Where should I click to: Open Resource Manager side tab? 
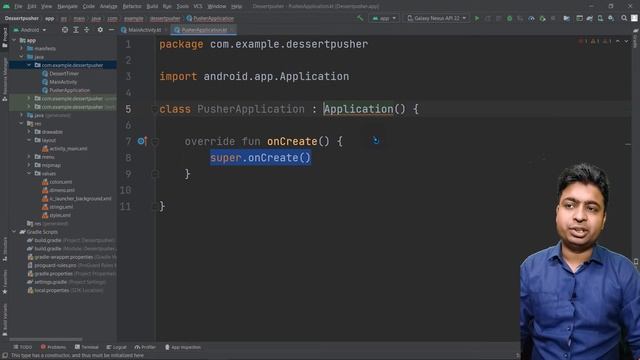[5, 79]
